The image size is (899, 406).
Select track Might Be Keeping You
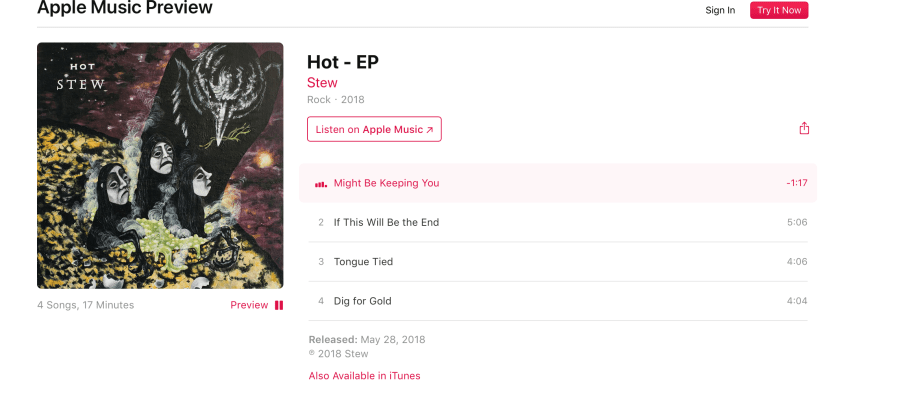click(558, 183)
